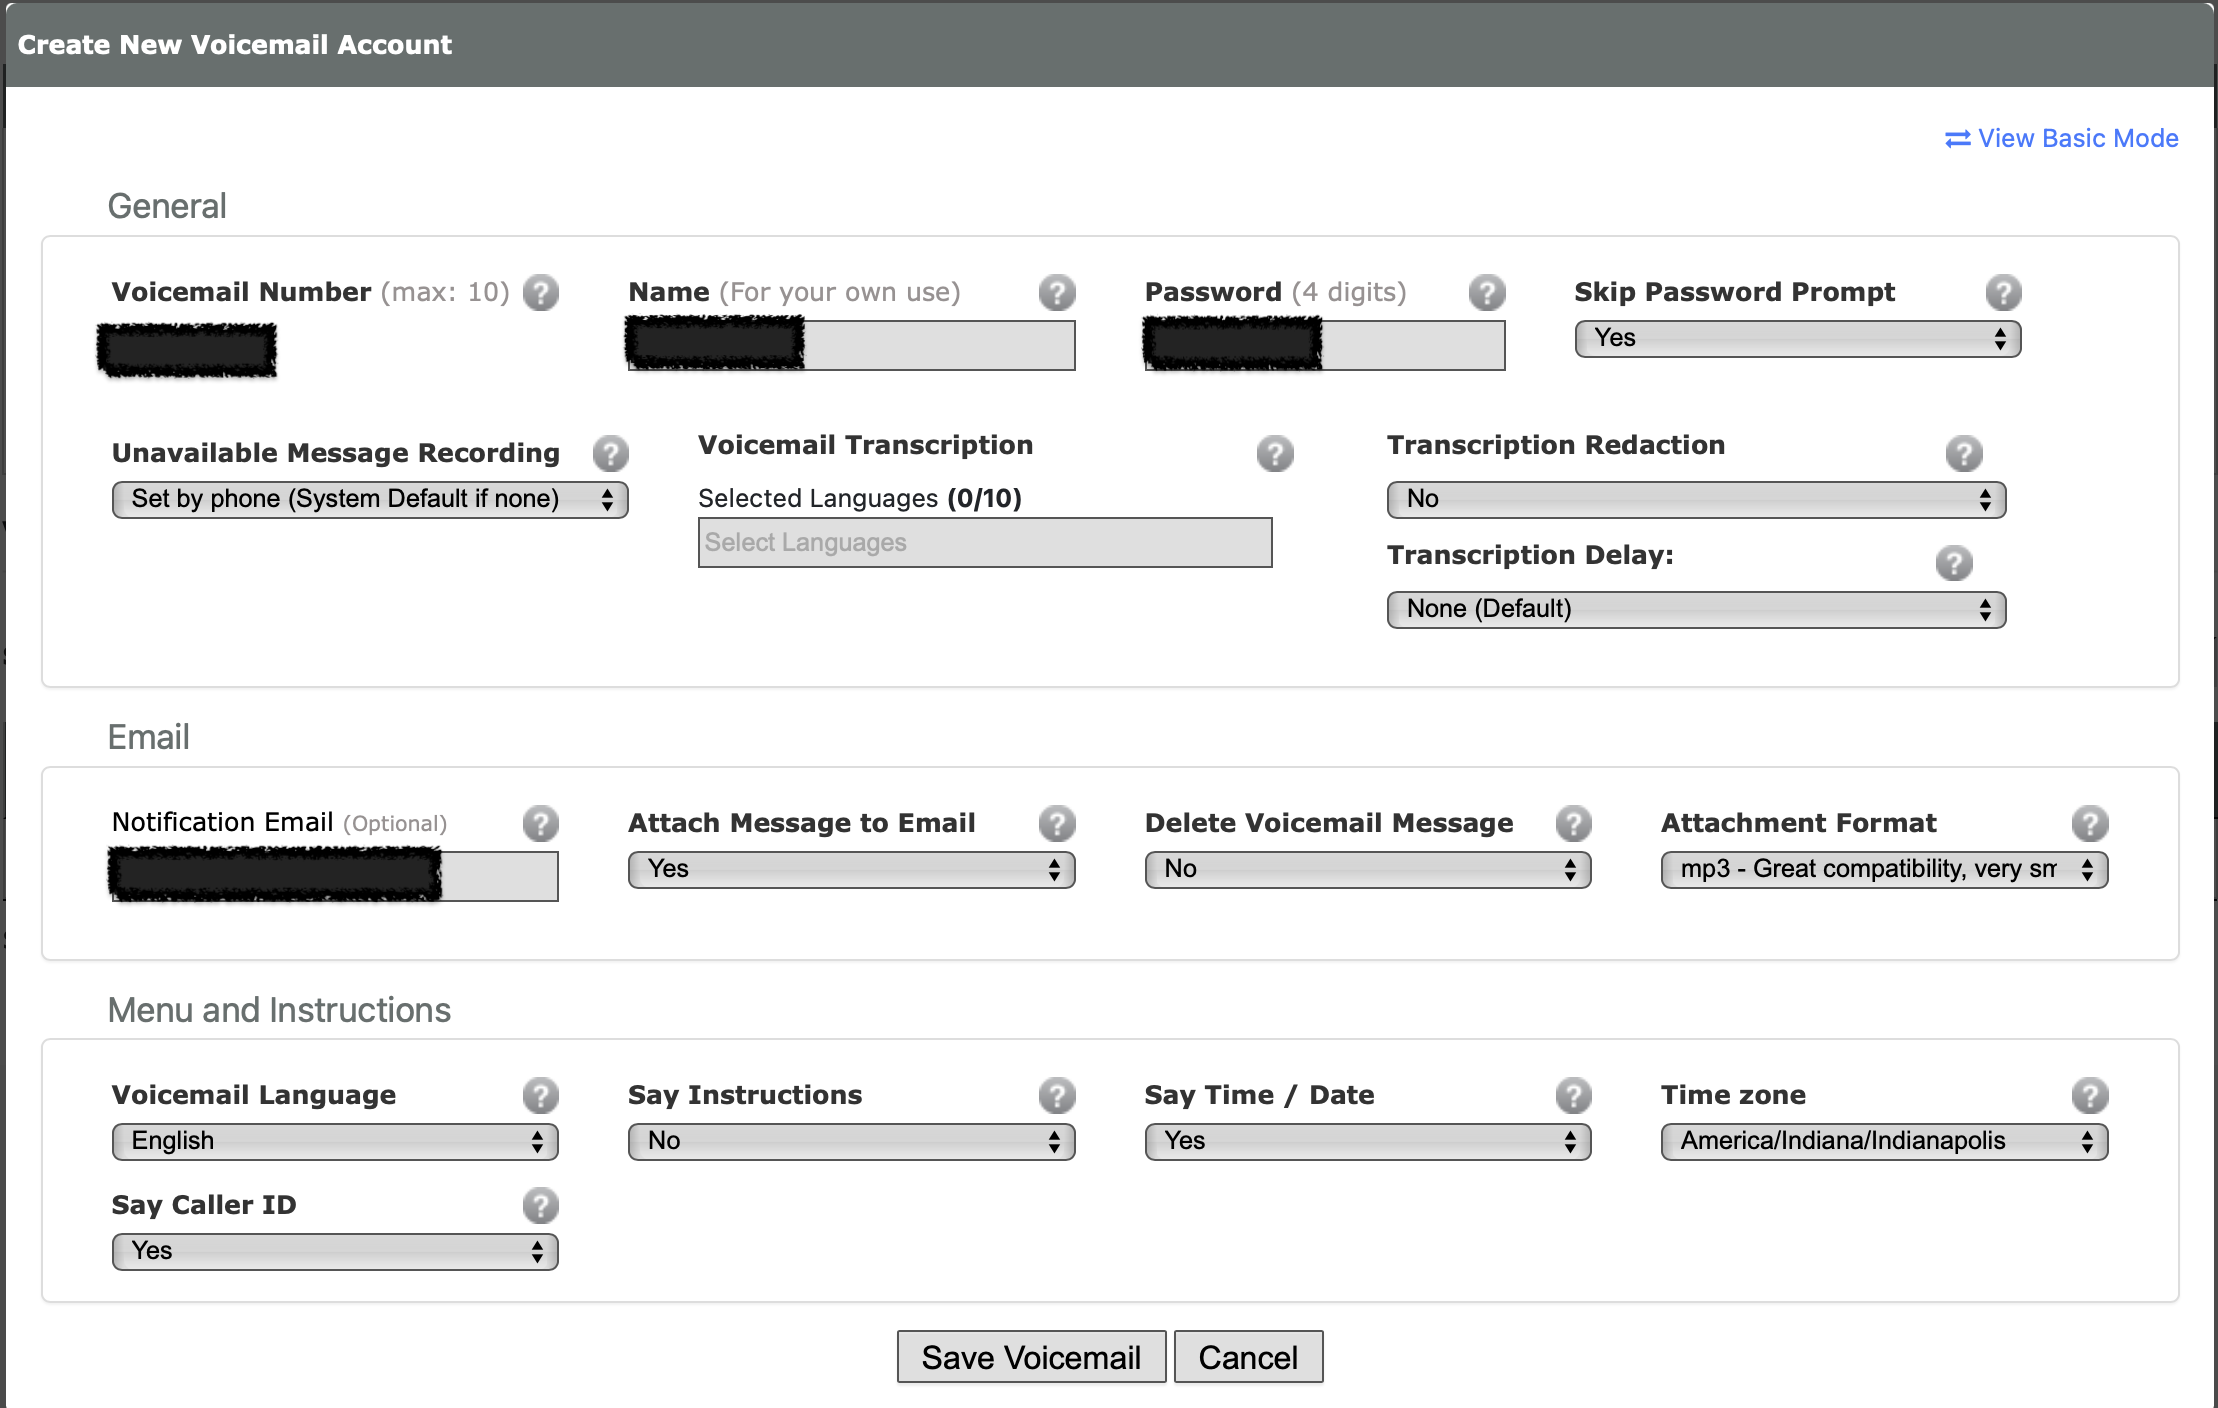Focus the Password input field

point(1325,346)
